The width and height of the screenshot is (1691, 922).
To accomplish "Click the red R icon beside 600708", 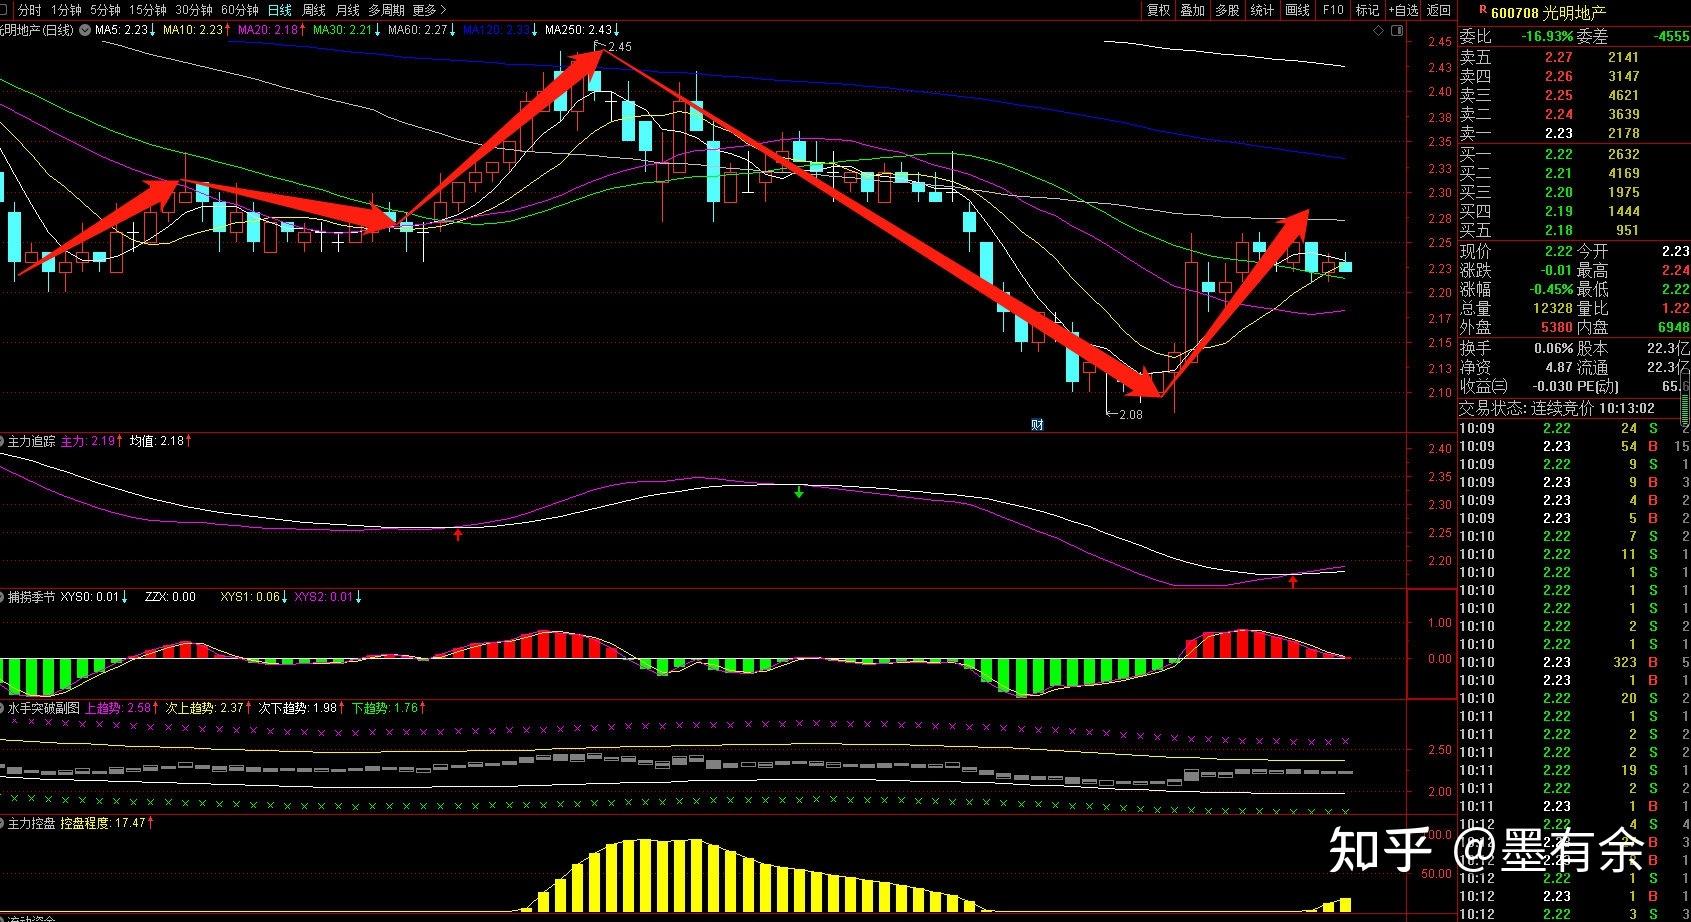I will [1483, 9].
